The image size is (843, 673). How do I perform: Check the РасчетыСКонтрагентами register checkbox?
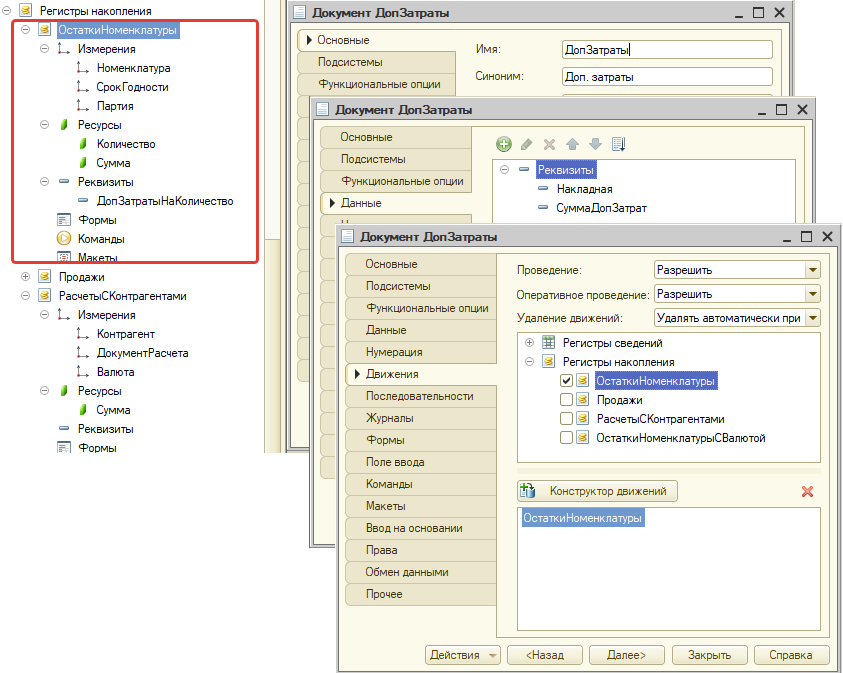tap(566, 418)
